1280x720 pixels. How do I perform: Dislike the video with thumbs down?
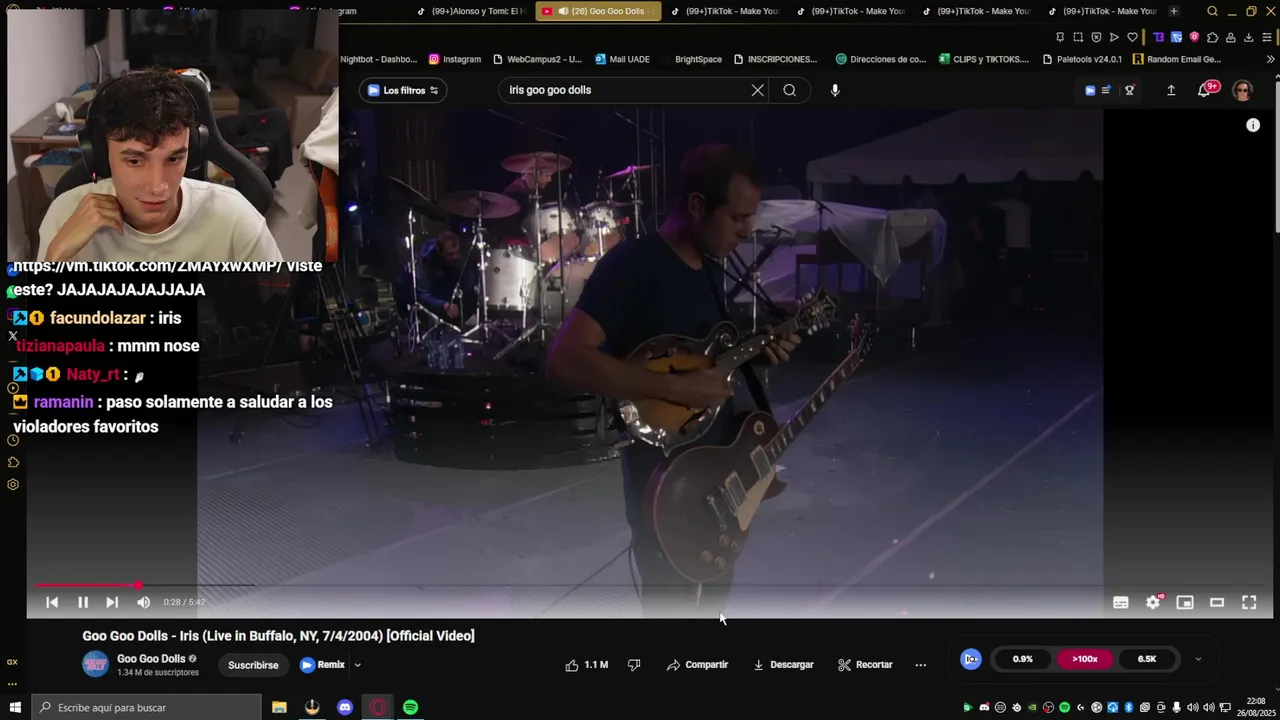pyautogui.click(x=634, y=665)
